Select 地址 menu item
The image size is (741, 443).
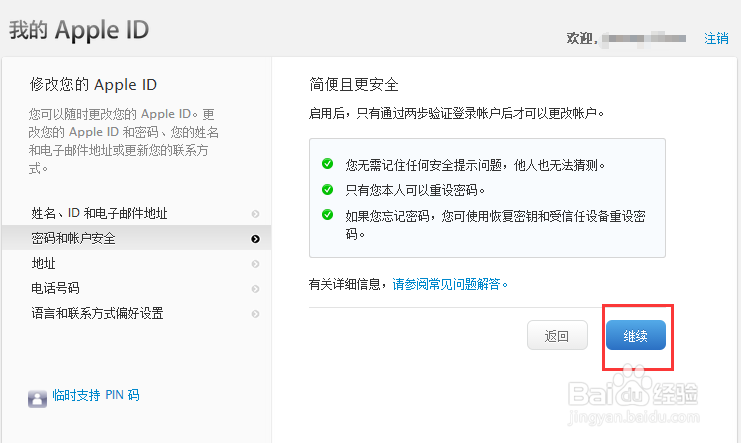pos(137,263)
